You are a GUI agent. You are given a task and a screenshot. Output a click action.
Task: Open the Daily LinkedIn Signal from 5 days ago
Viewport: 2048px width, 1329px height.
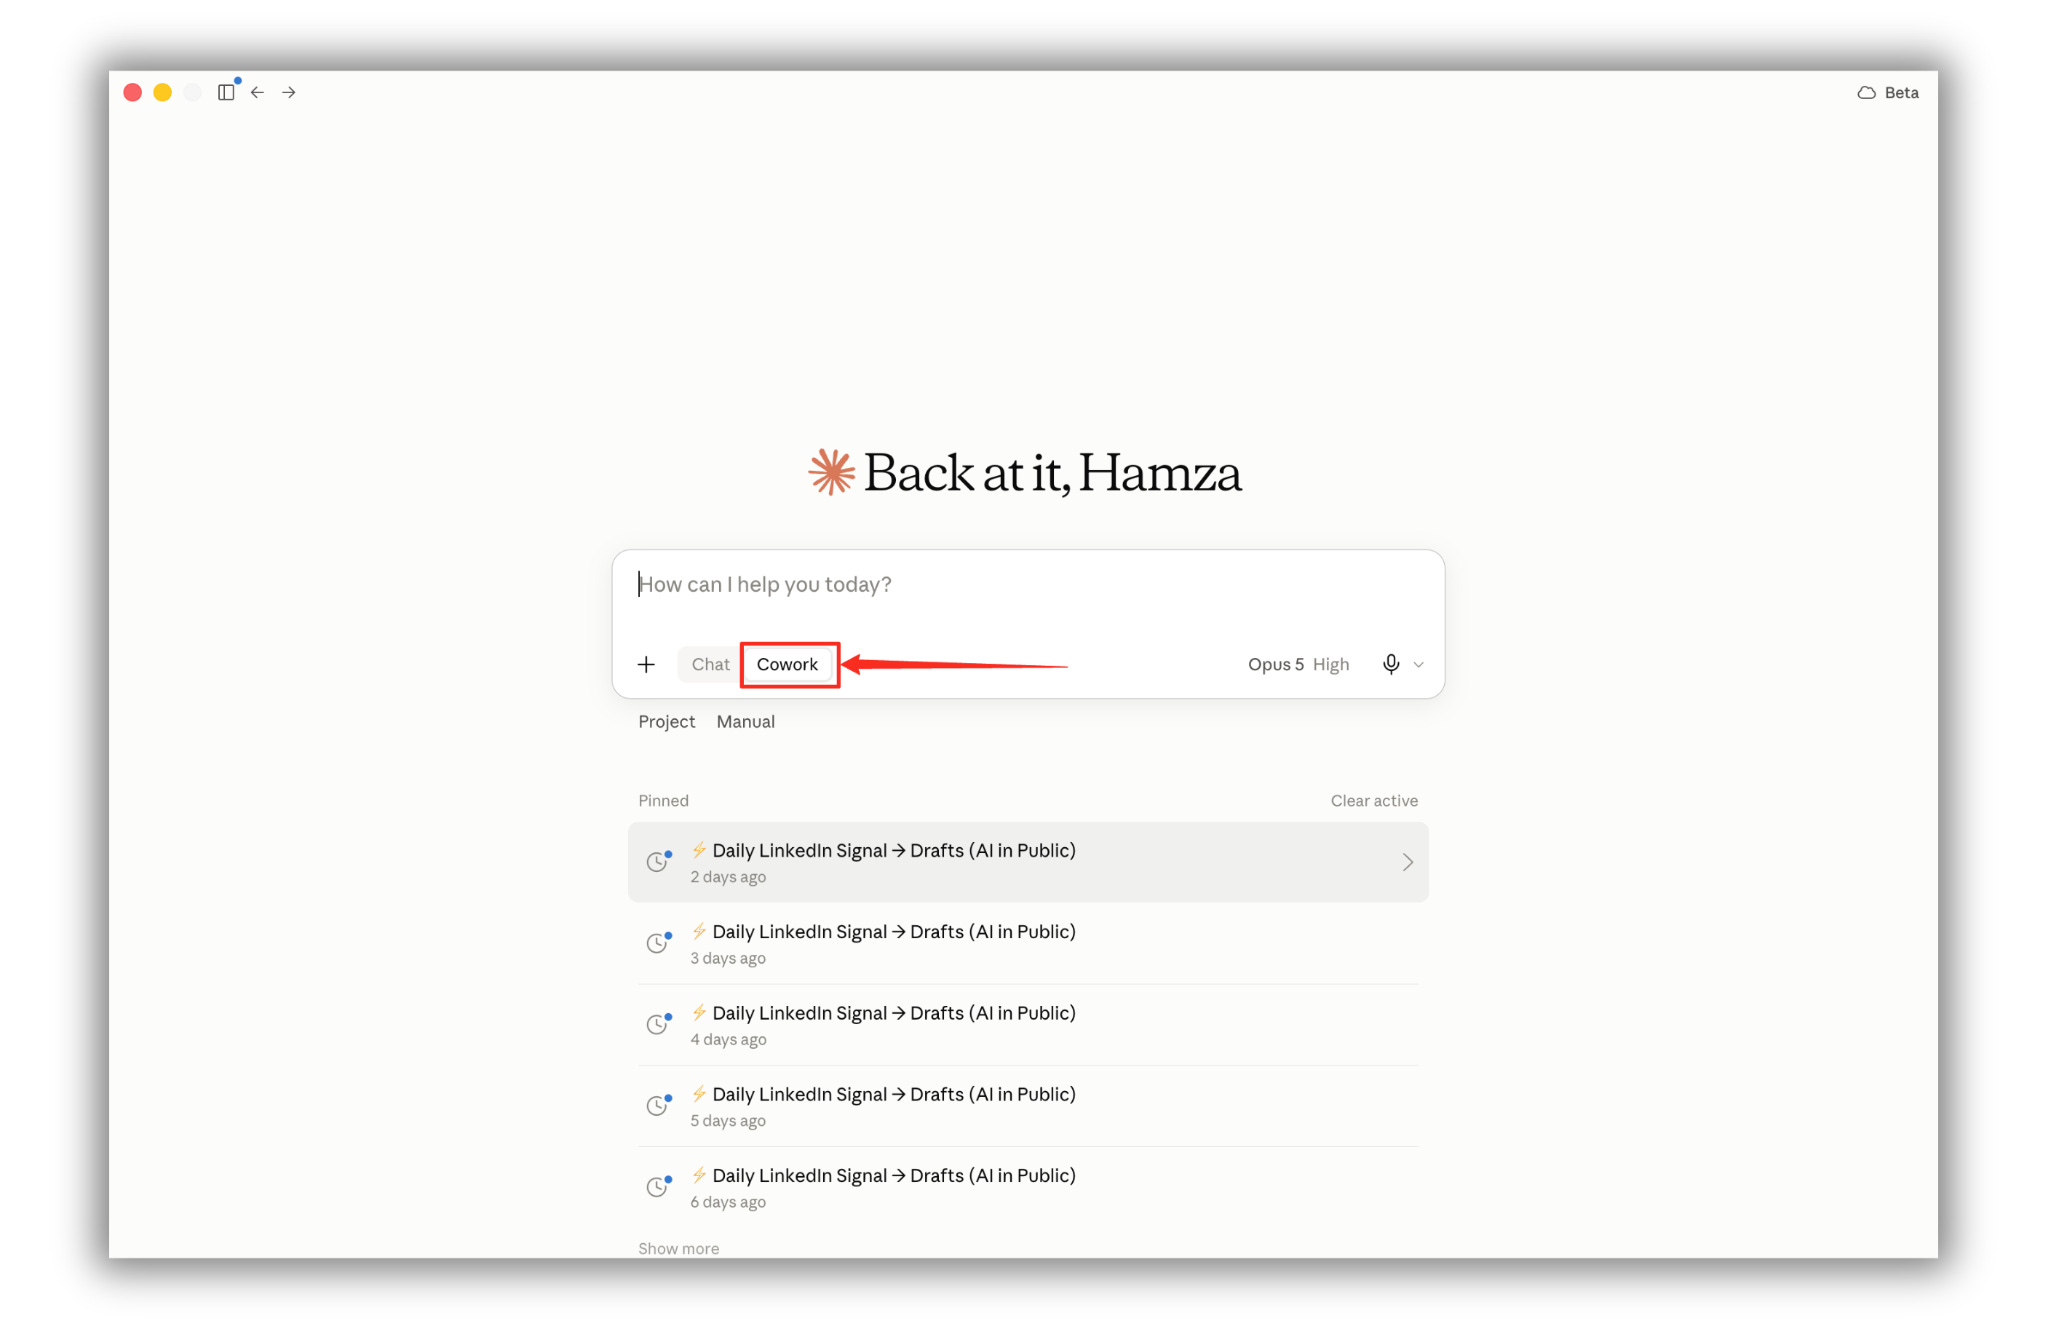tap(1028, 1106)
